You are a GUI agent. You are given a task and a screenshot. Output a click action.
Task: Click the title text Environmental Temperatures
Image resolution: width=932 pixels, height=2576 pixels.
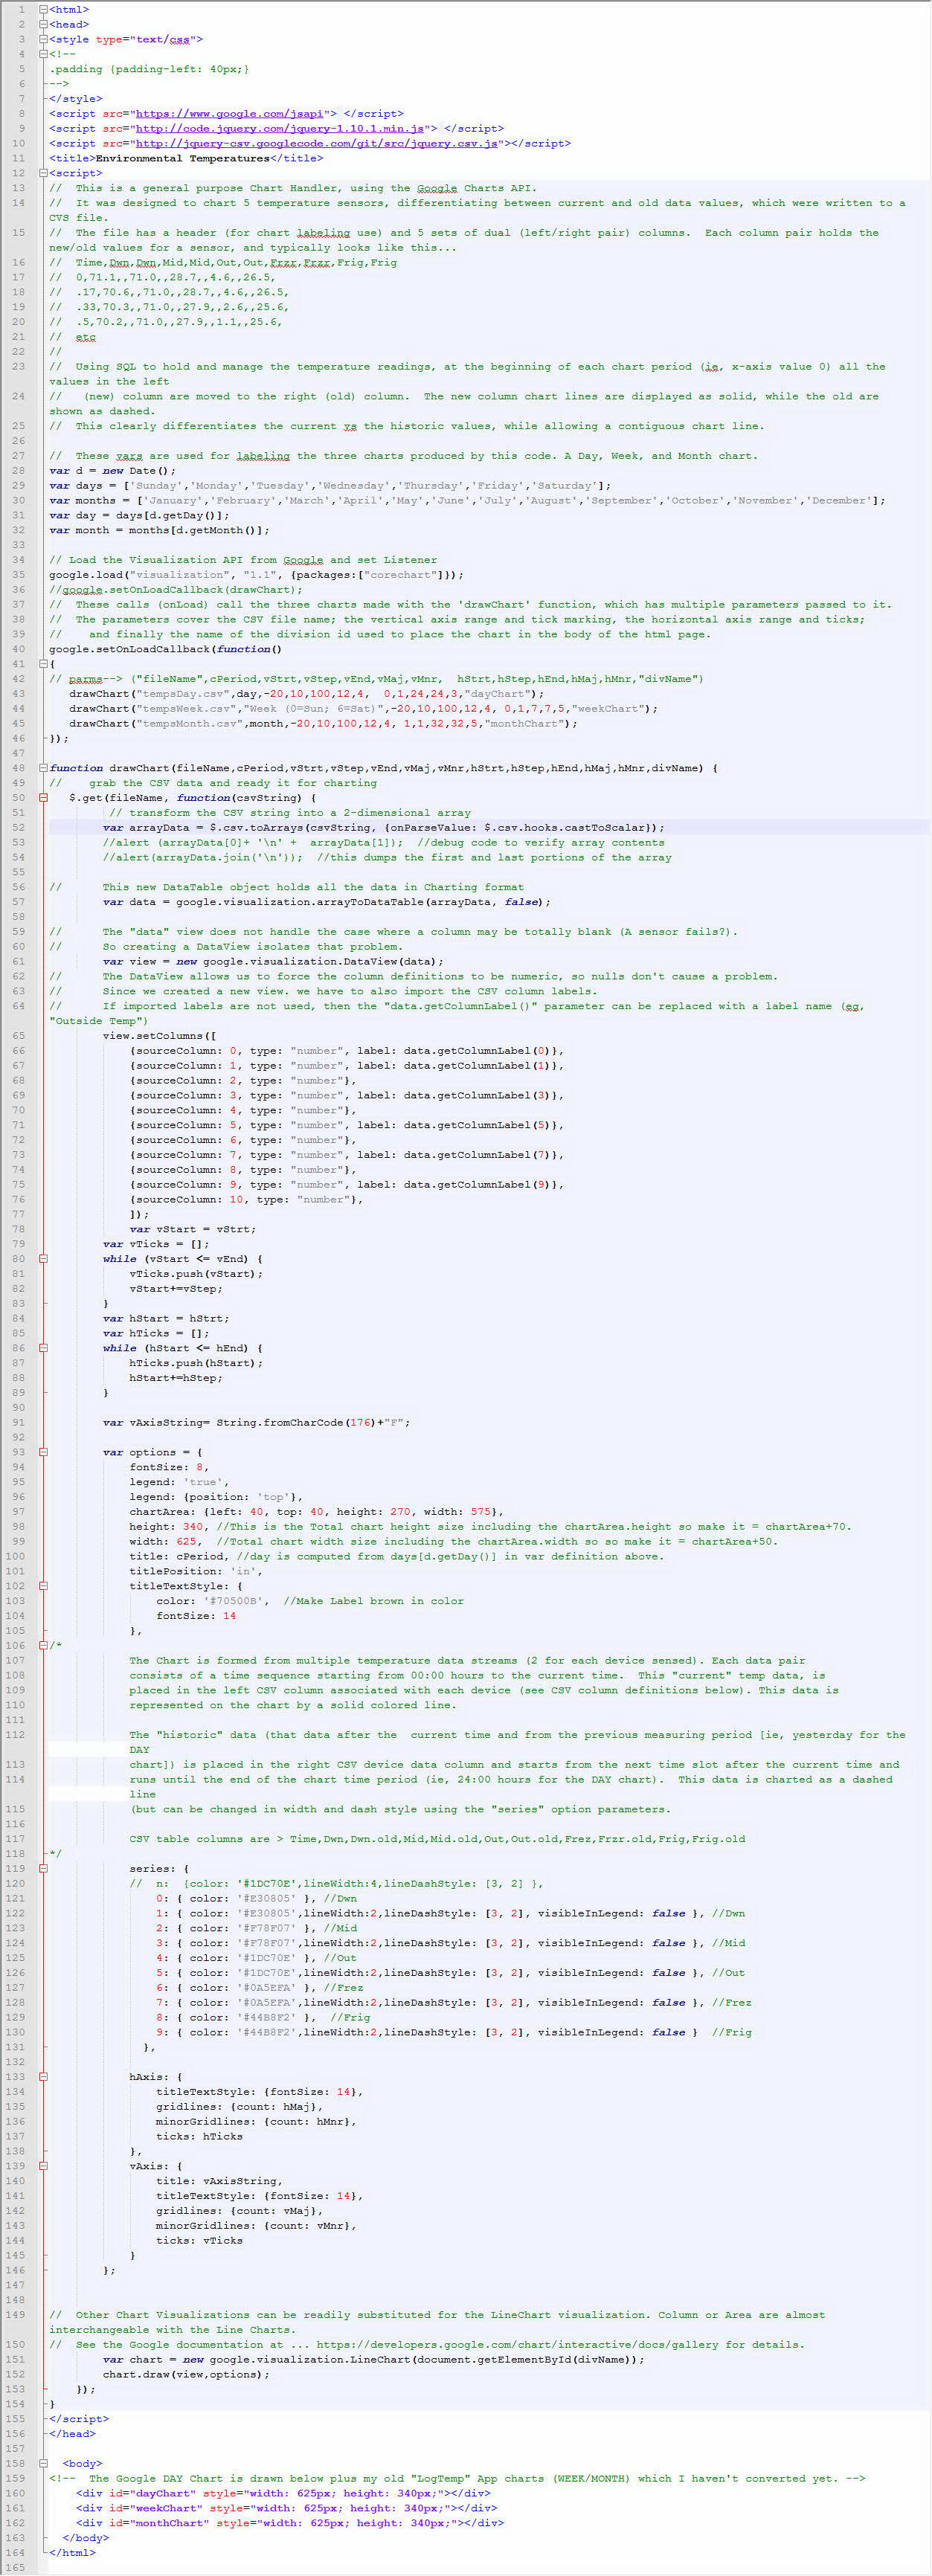tap(183, 158)
